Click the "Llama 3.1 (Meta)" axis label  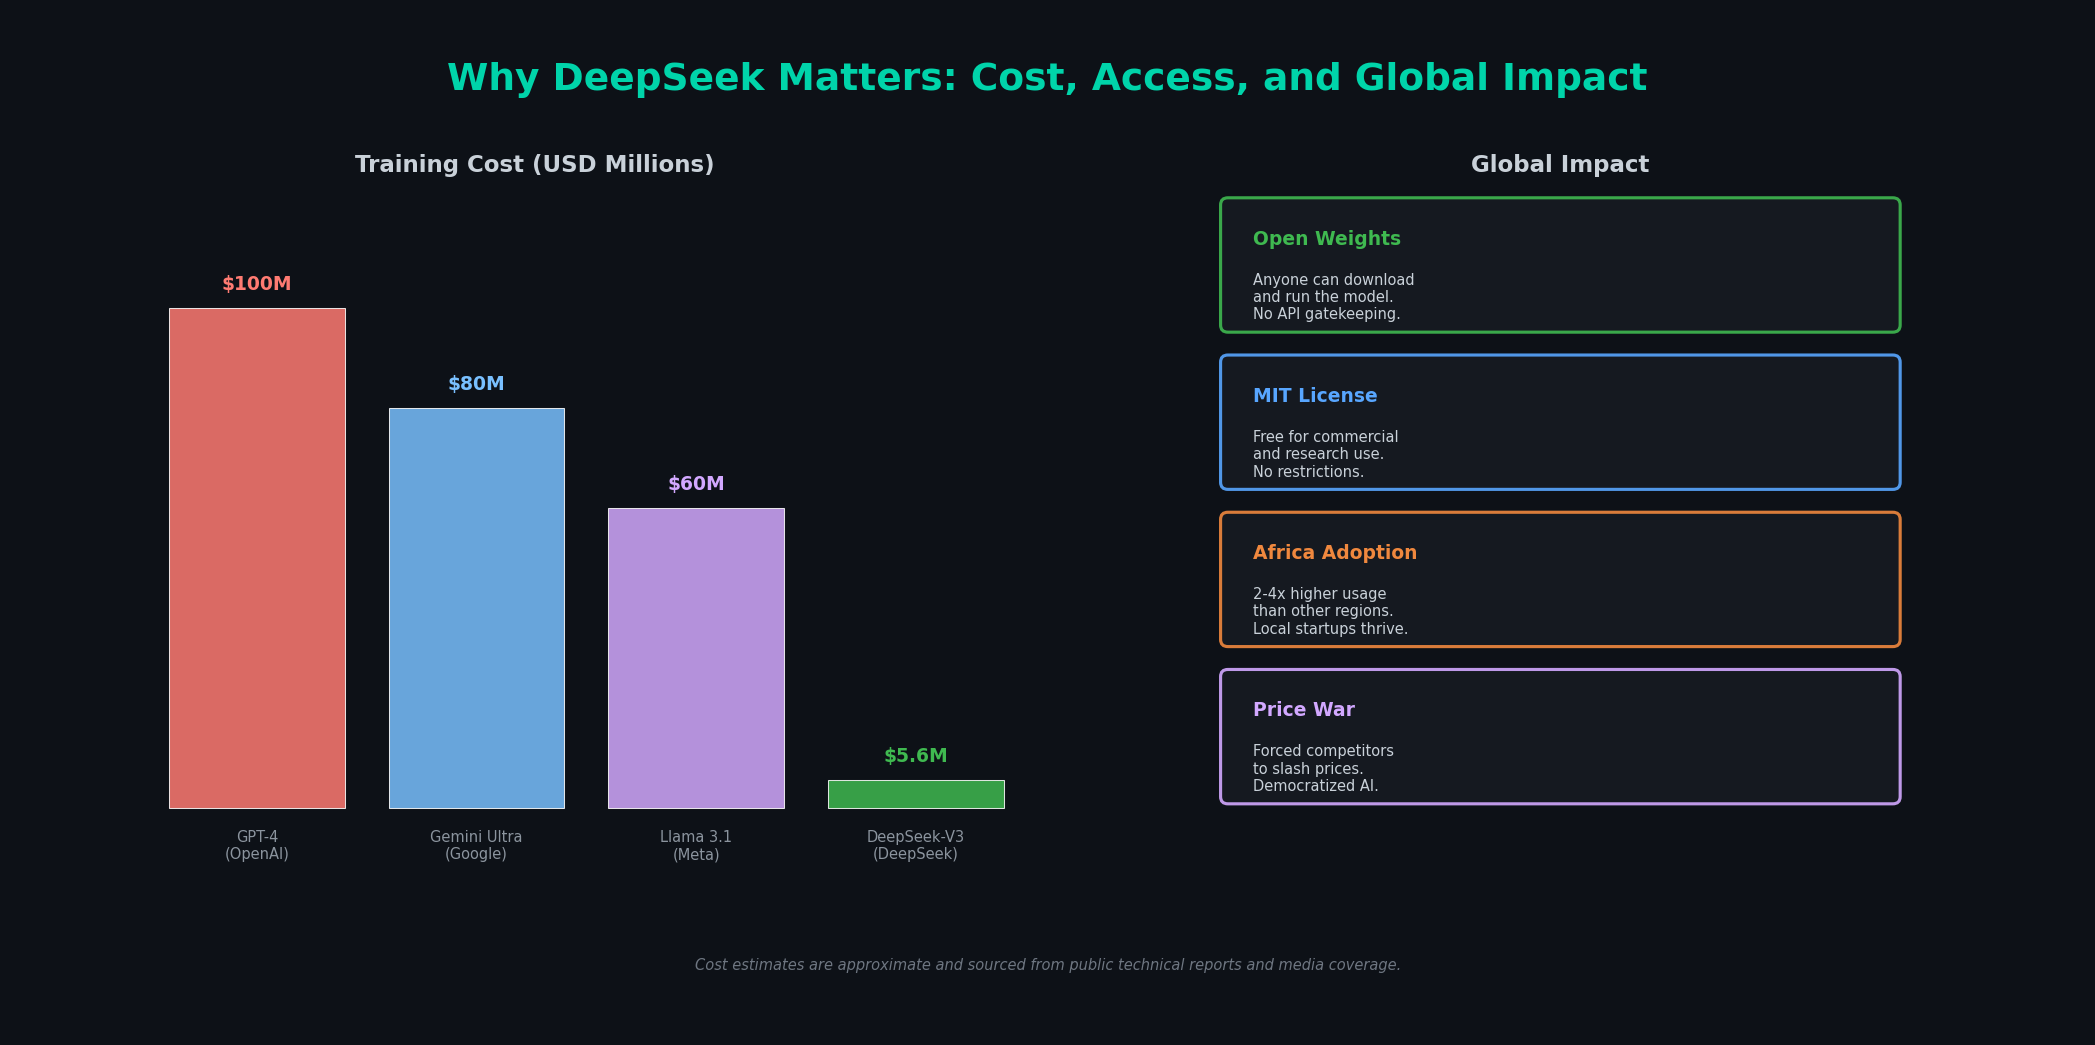pyautogui.click(x=696, y=846)
